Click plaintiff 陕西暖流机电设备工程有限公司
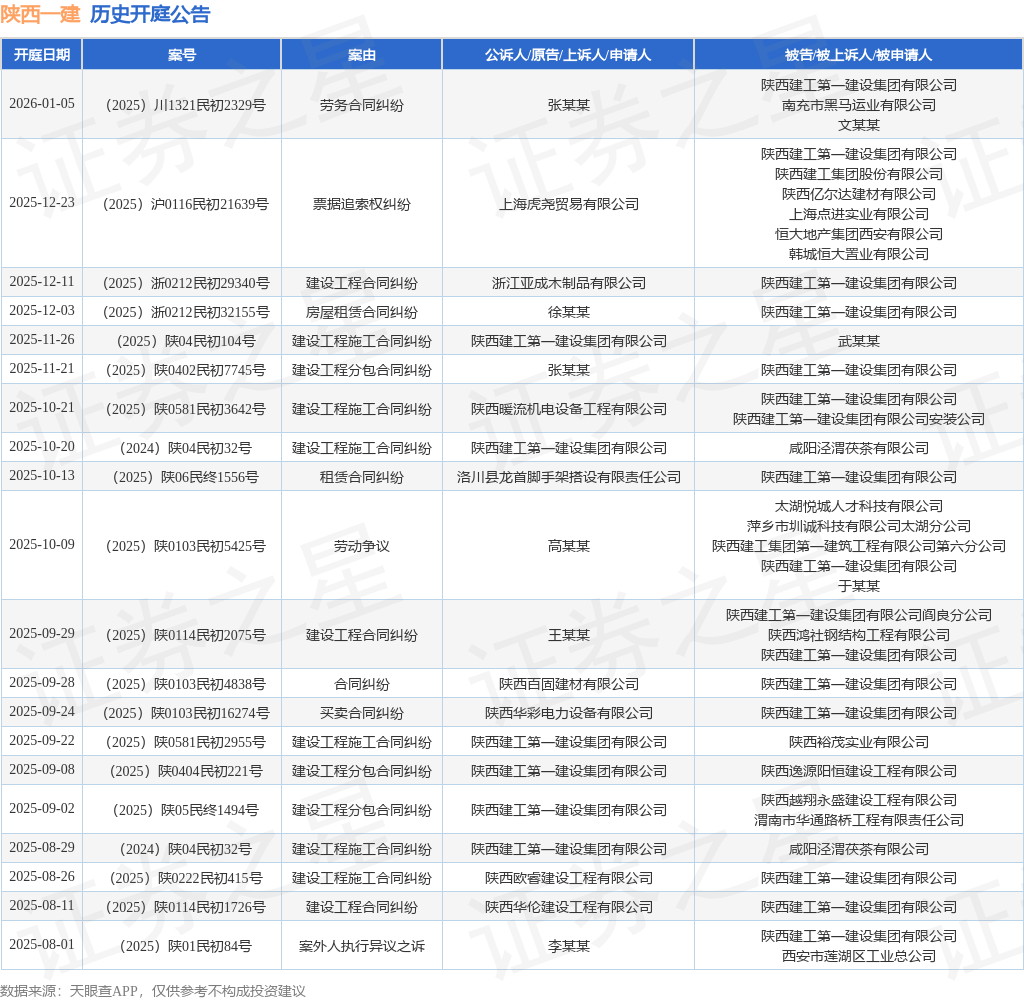Viewport: 1024px width, 1000px height. pos(569,410)
